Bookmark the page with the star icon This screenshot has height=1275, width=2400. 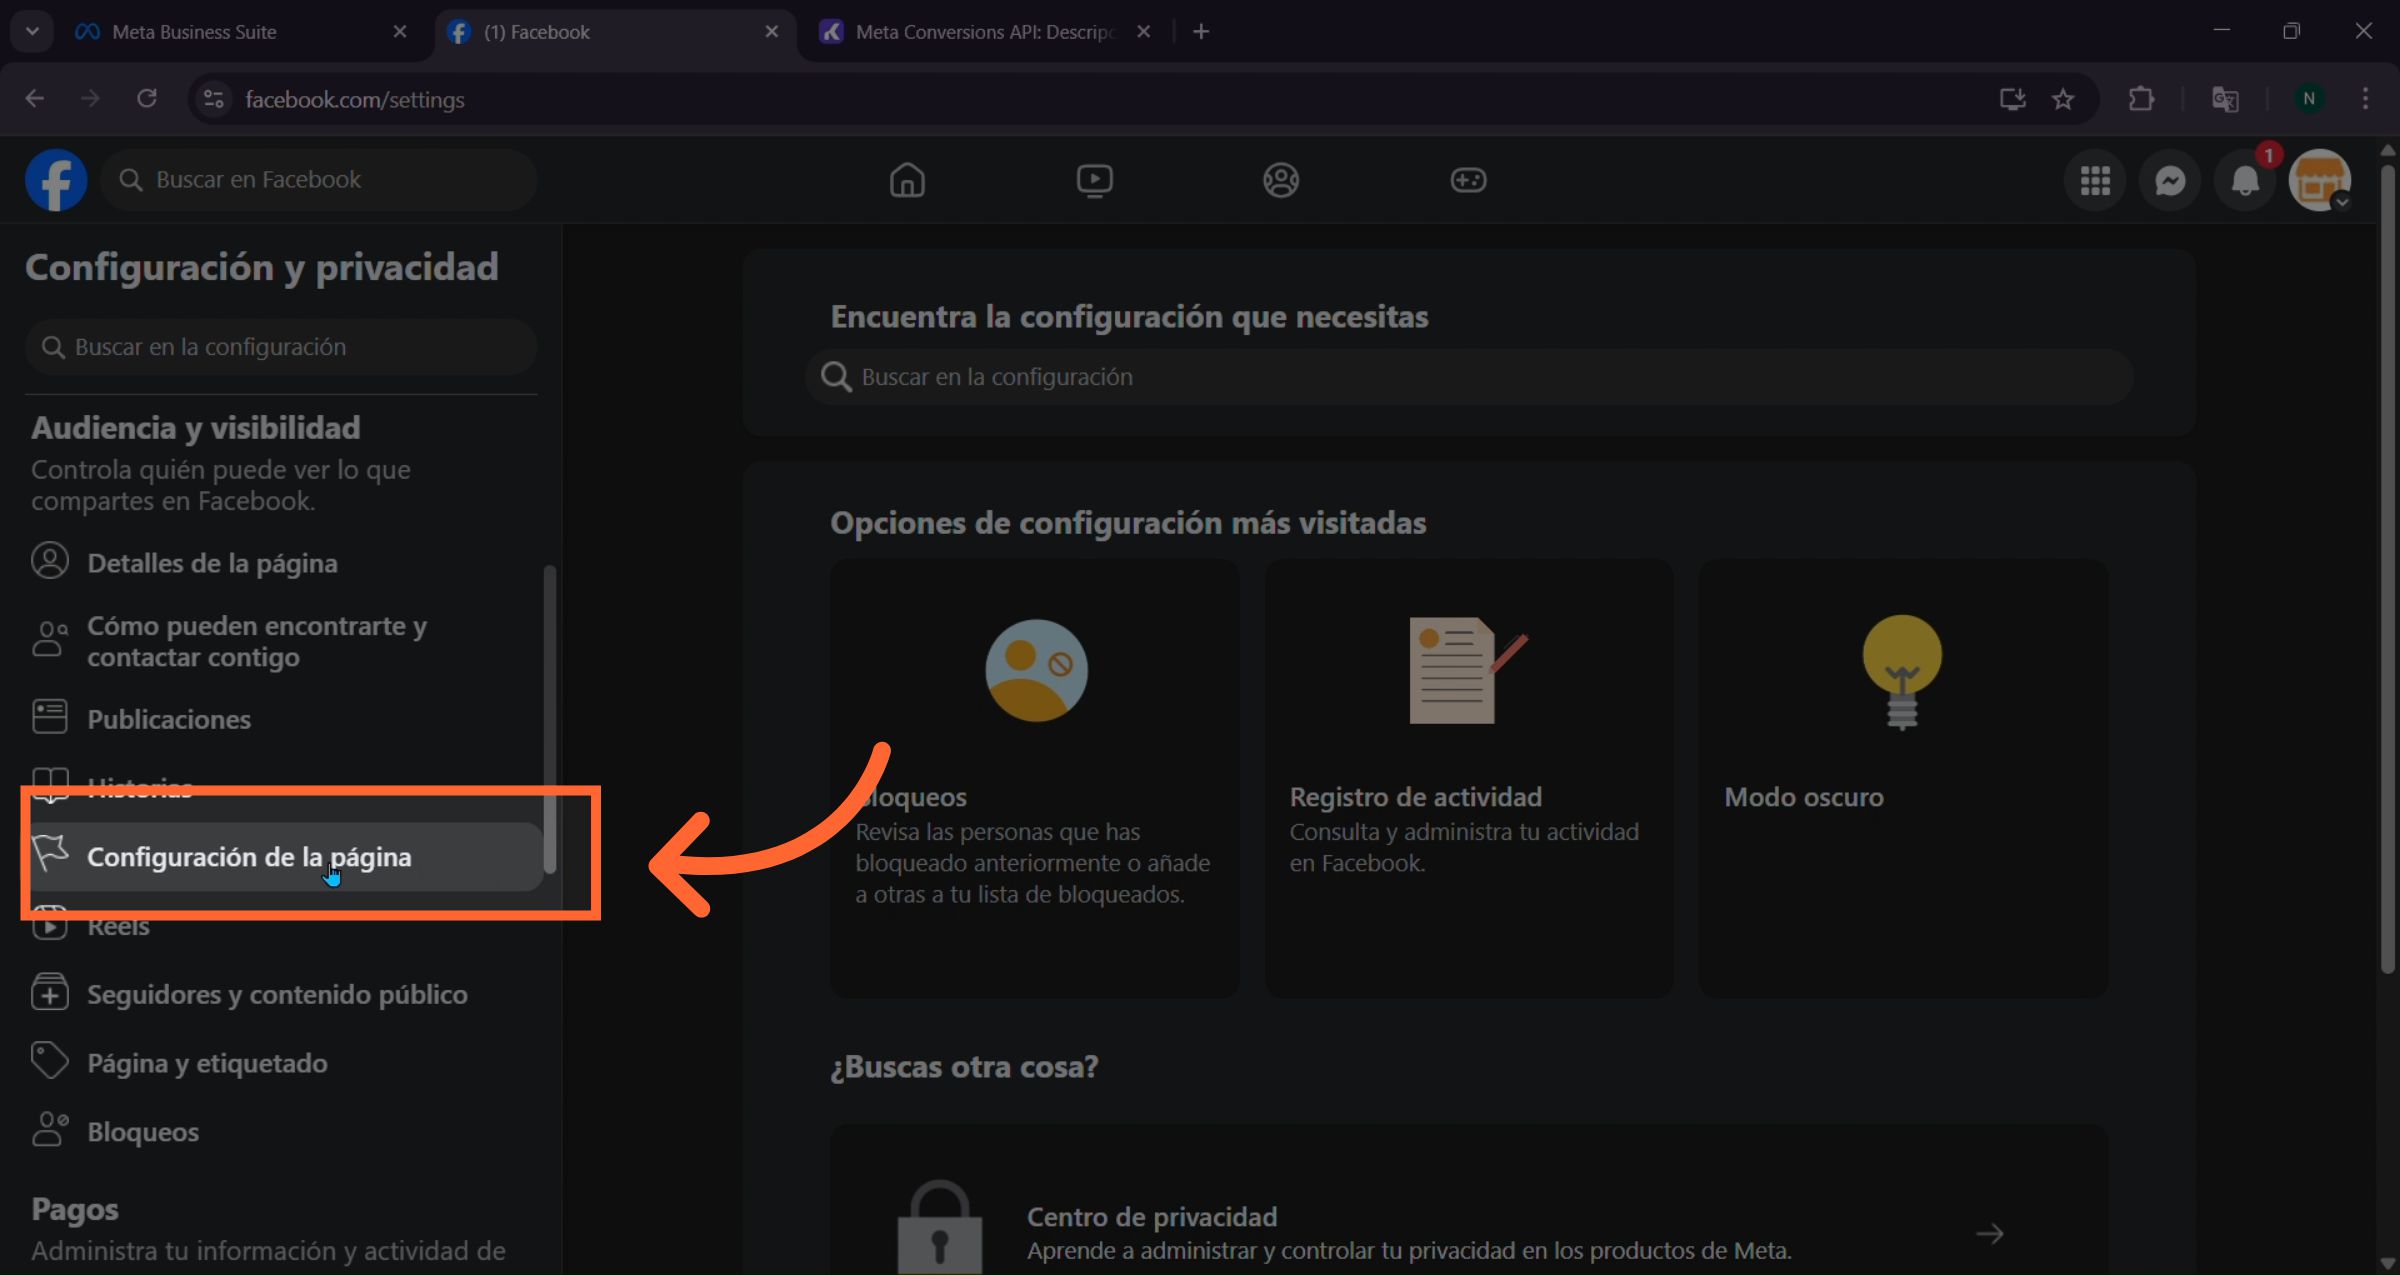click(x=2064, y=99)
